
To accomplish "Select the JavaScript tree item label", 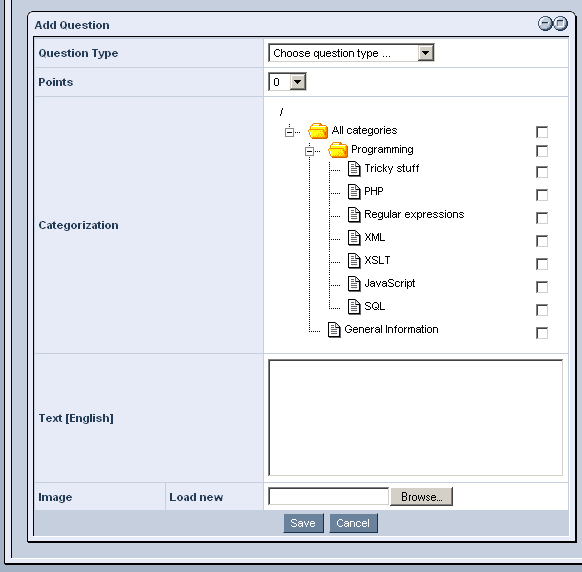I will pyautogui.click(x=390, y=283).
